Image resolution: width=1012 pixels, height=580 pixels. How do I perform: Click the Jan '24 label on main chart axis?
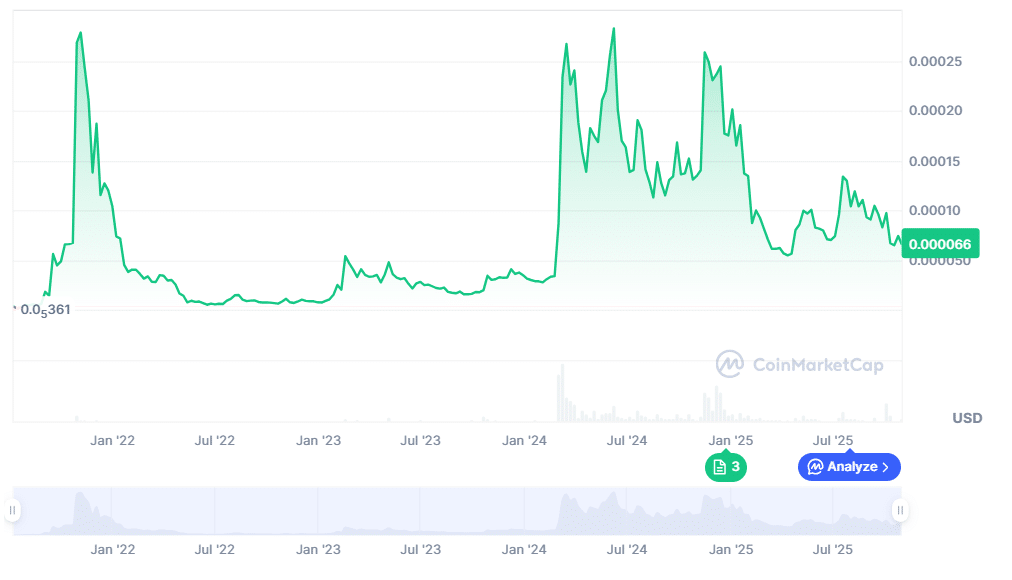coord(524,440)
